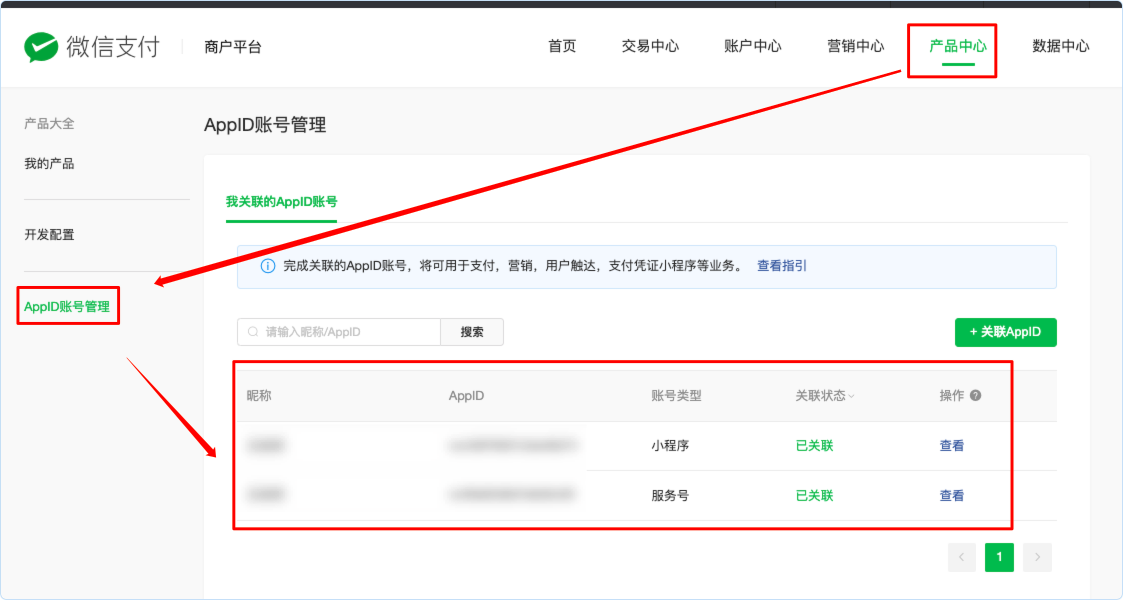Image resolution: width=1123 pixels, height=600 pixels.
Task: Open AppID账号管理 in the sidebar
Action: 67,306
